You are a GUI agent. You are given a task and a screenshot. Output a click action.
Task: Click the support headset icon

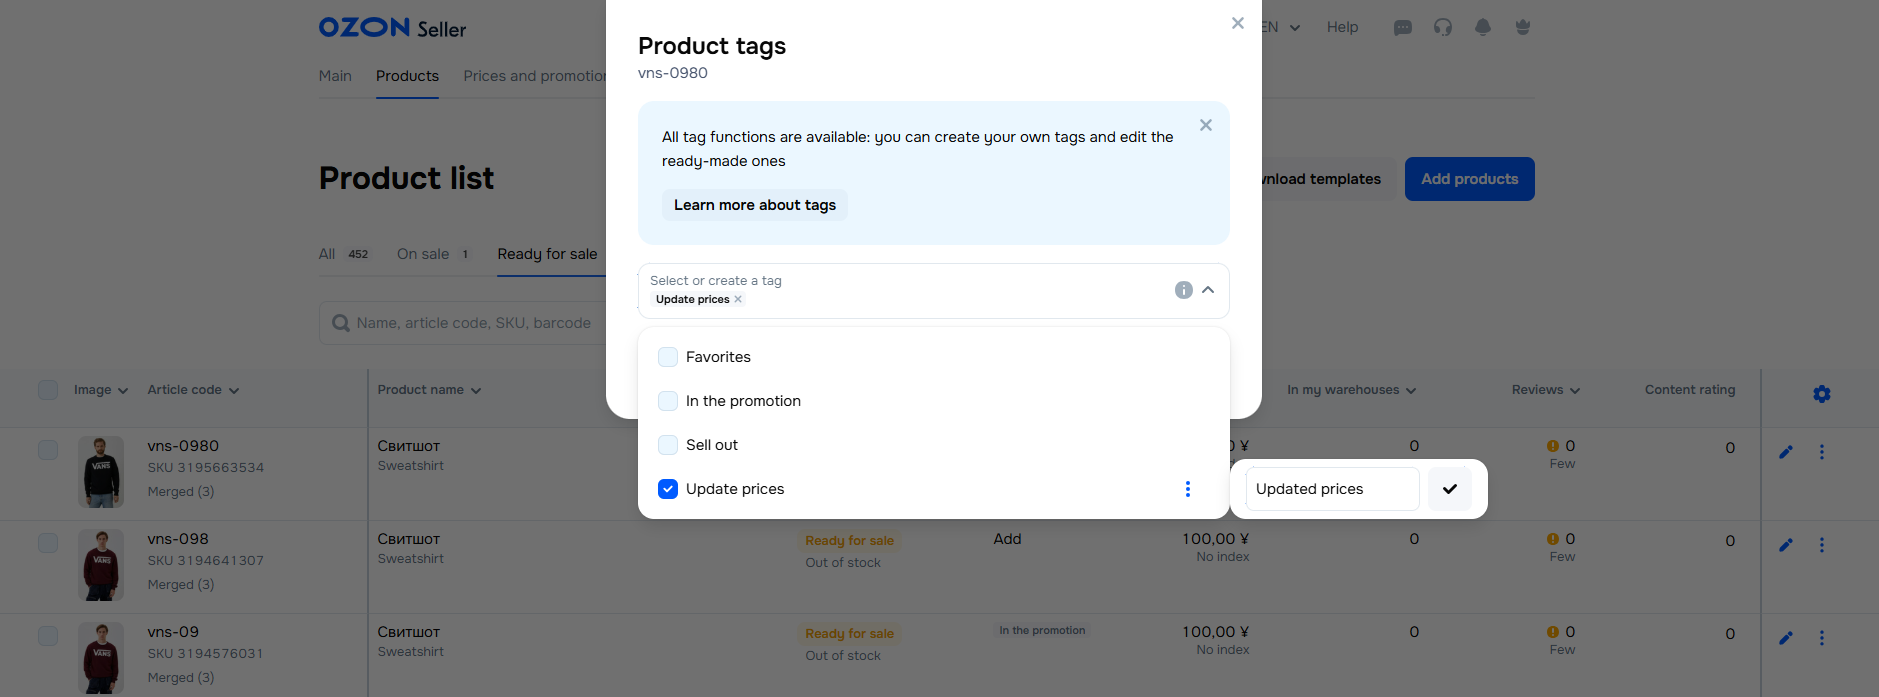coord(1442,28)
